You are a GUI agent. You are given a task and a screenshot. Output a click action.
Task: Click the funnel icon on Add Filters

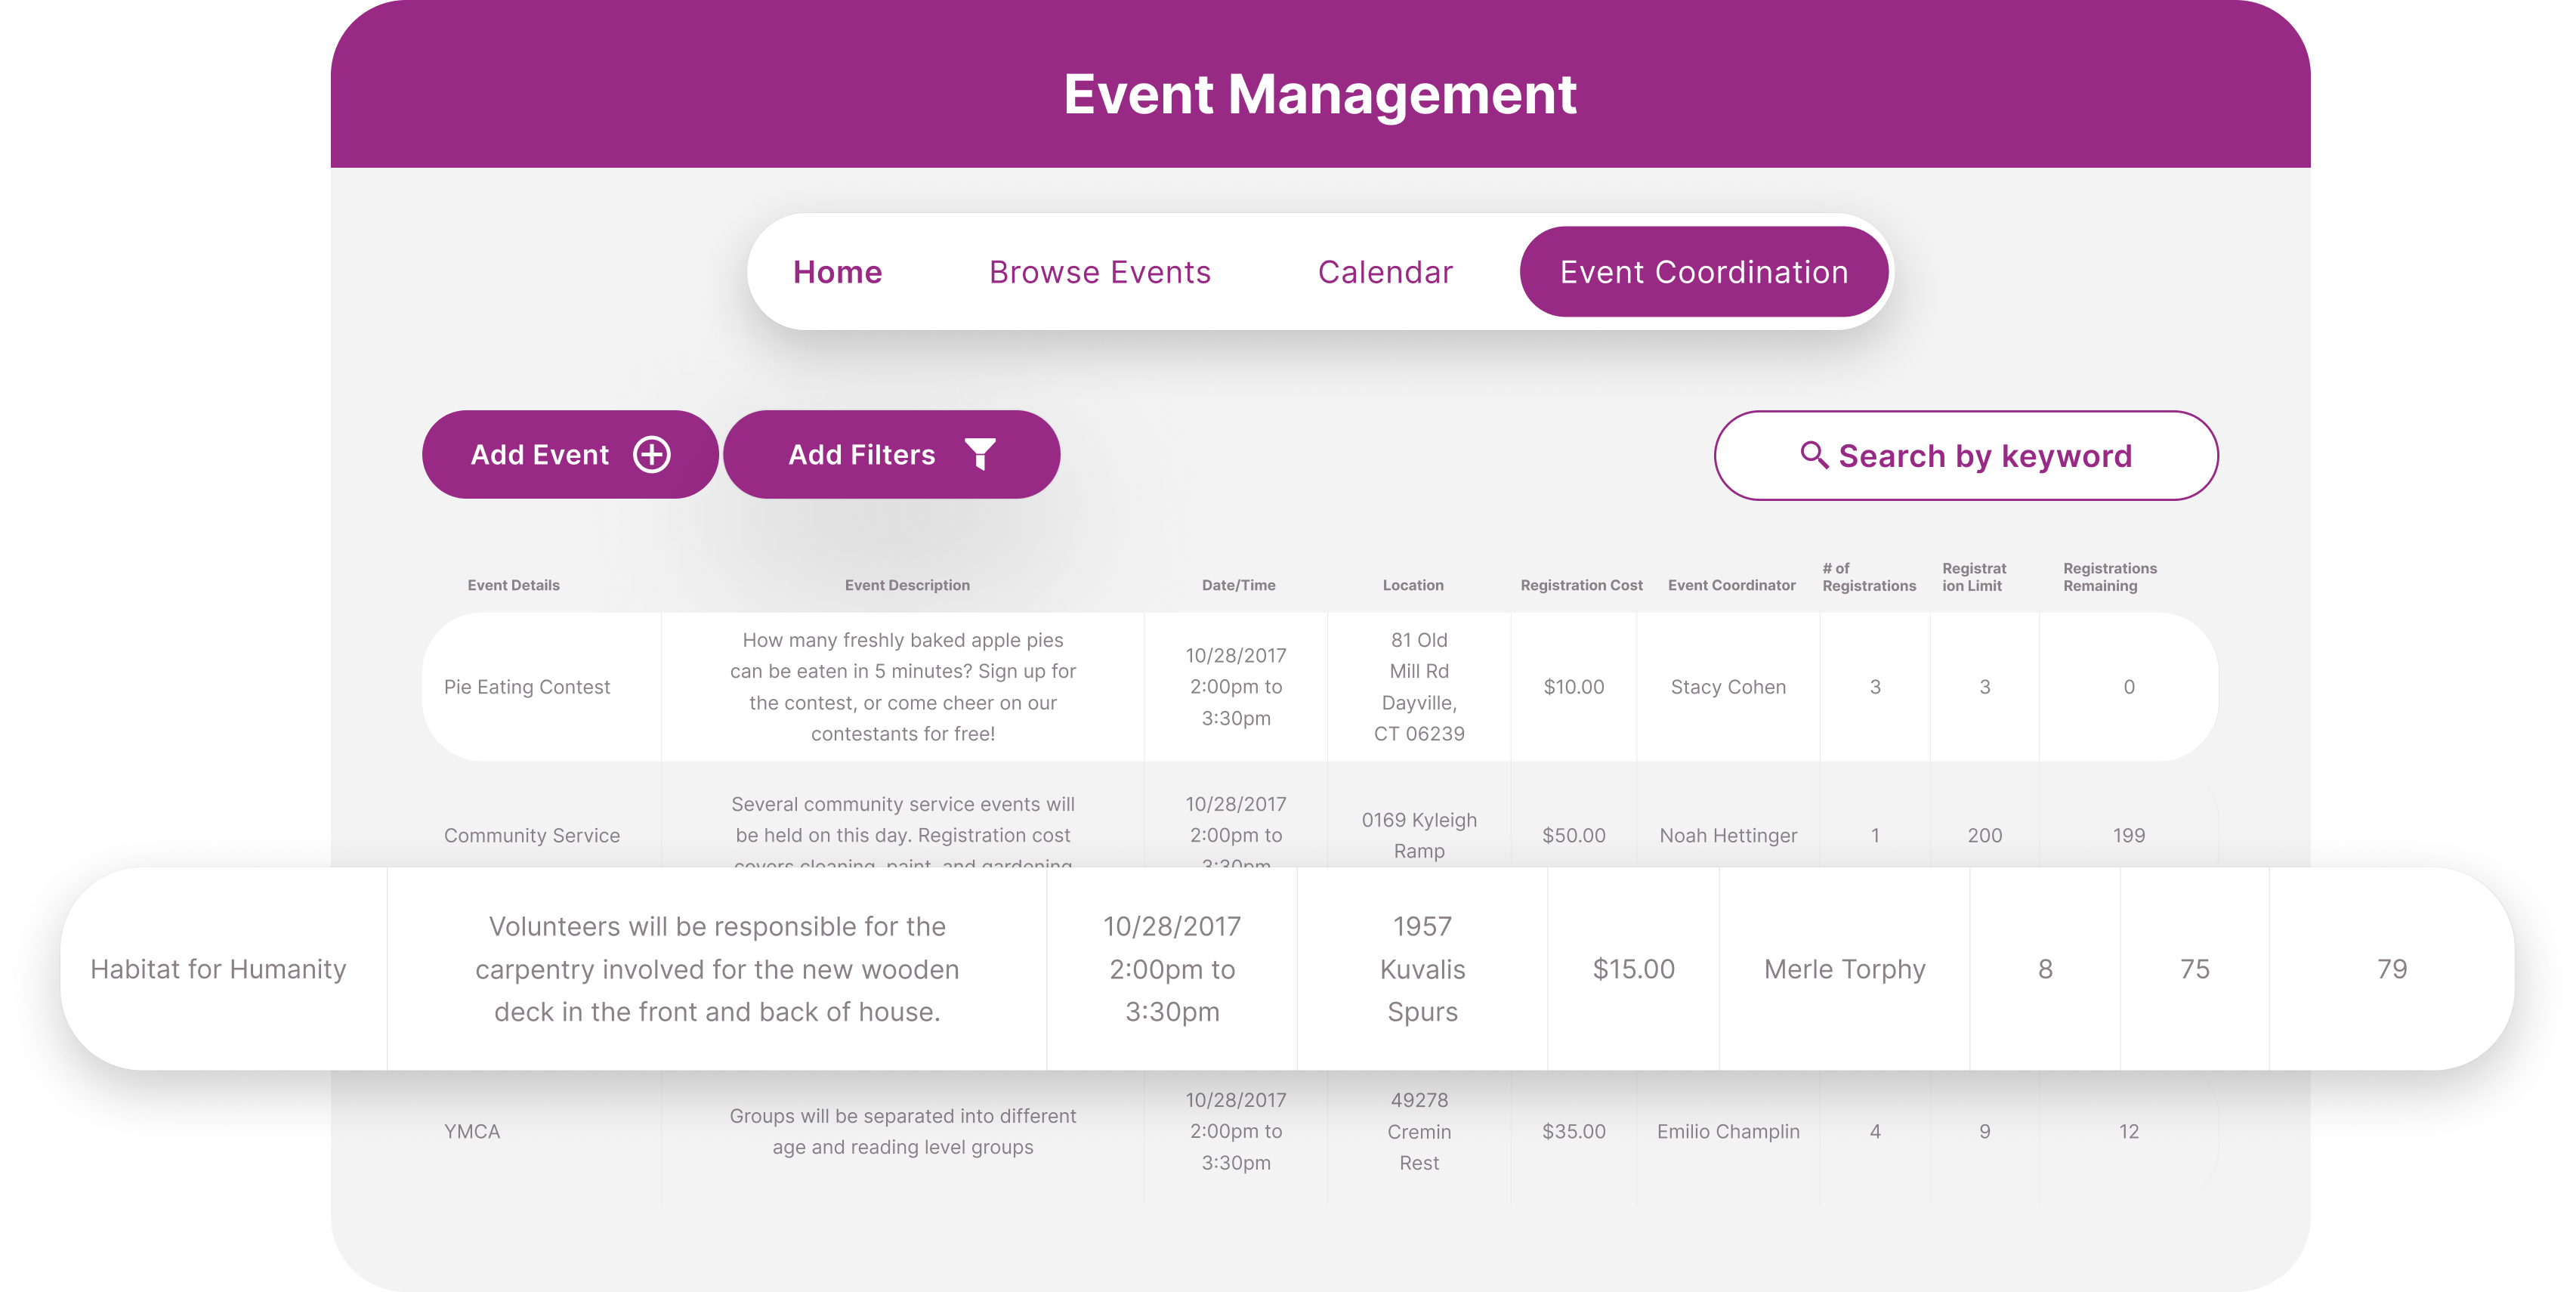pos(980,454)
